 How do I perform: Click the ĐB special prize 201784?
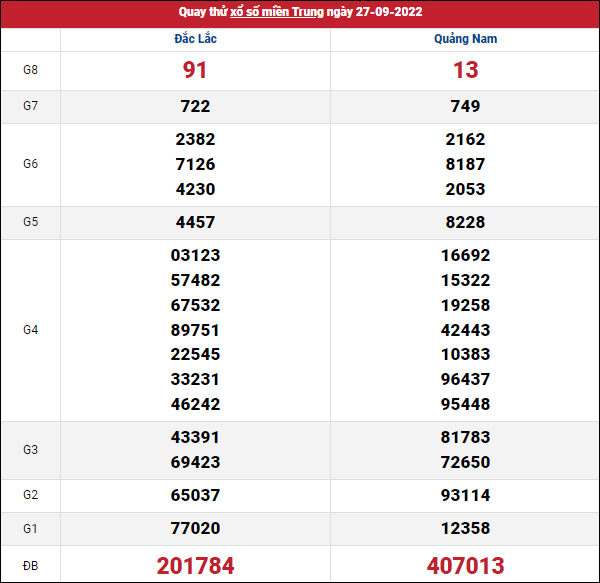[195, 566]
